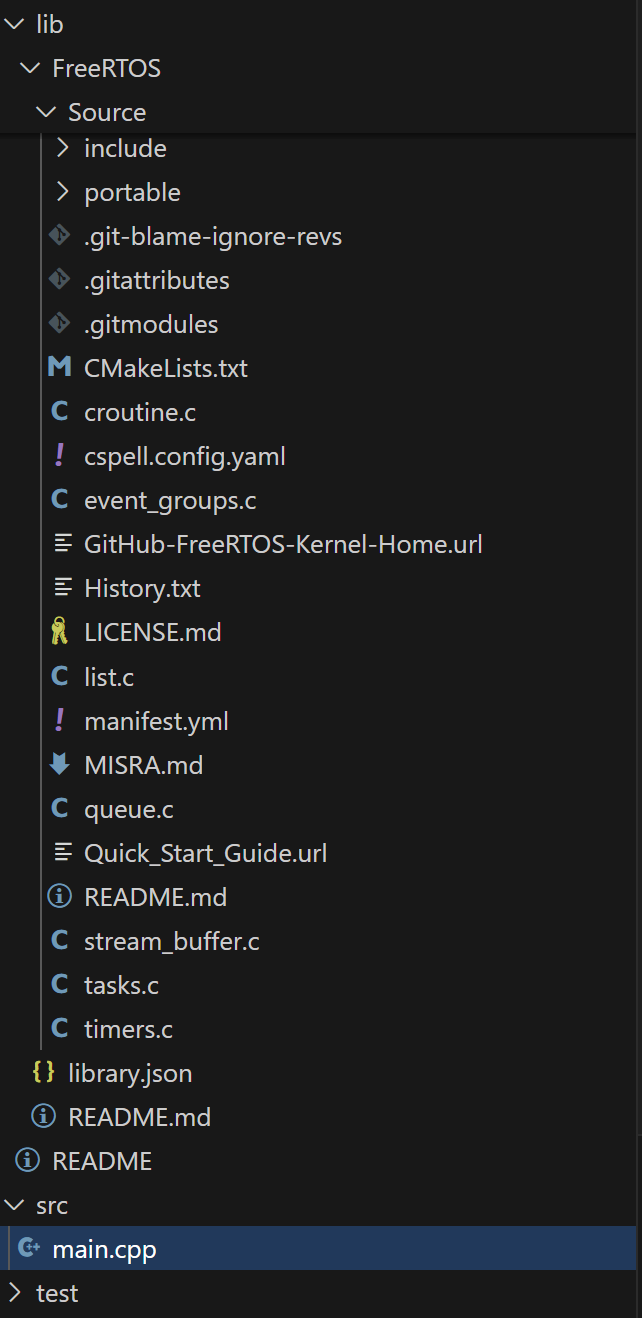Click the key icon beside LICENSE.md

click(x=60, y=632)
